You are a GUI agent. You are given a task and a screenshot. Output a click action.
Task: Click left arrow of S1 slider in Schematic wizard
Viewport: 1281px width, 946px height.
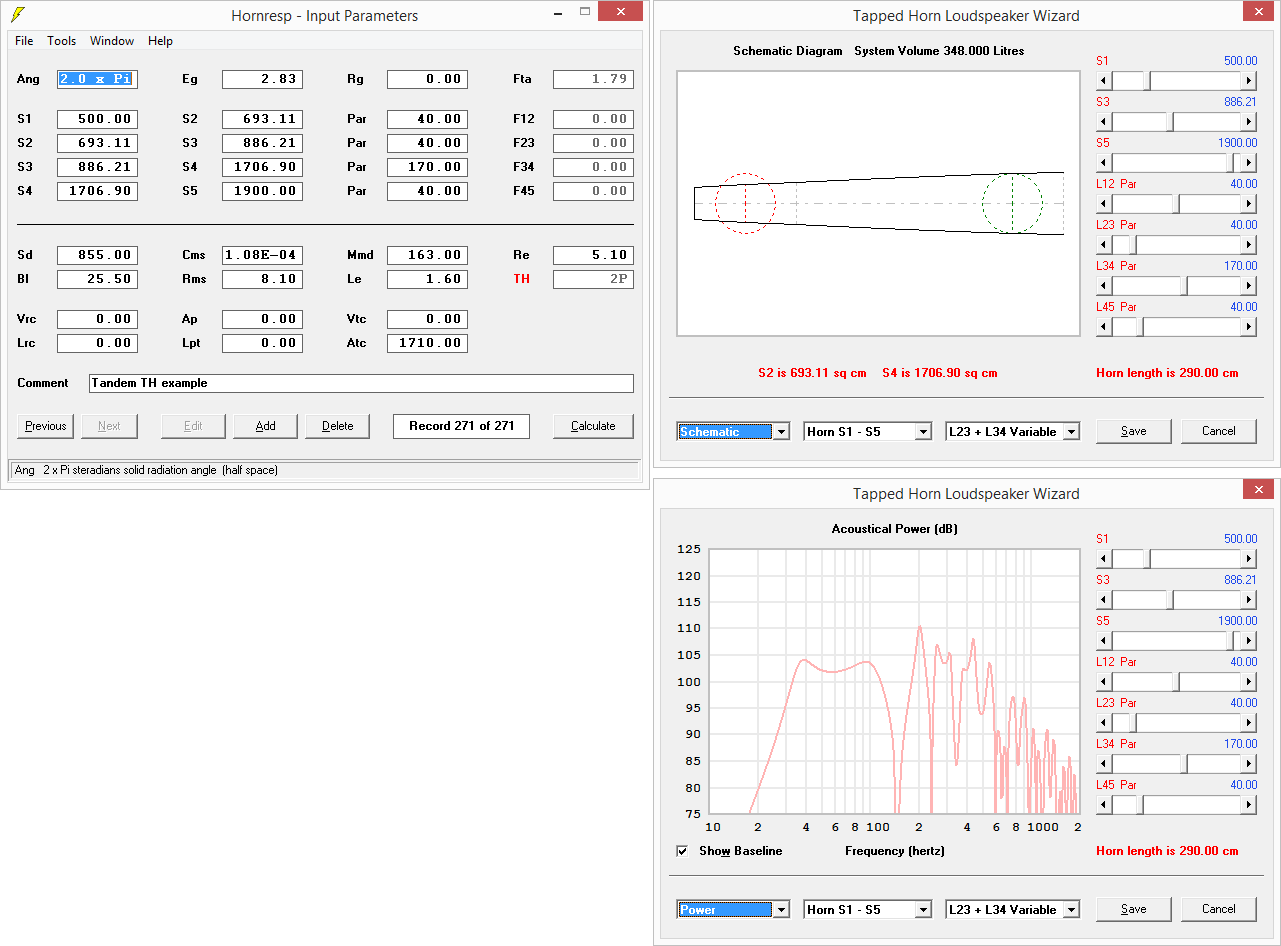coord(1104,81)
